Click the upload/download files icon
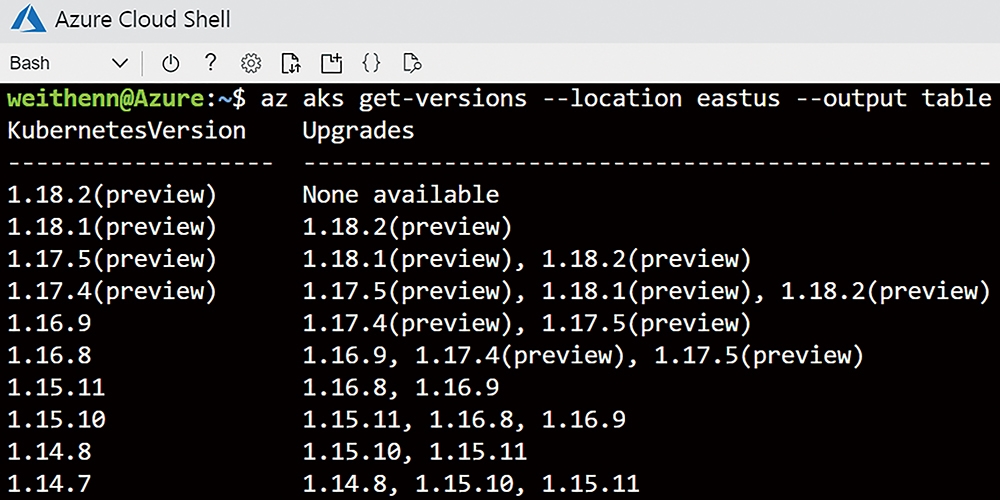The height and width of the screenshot is (500, 1000). coord(291,63)
